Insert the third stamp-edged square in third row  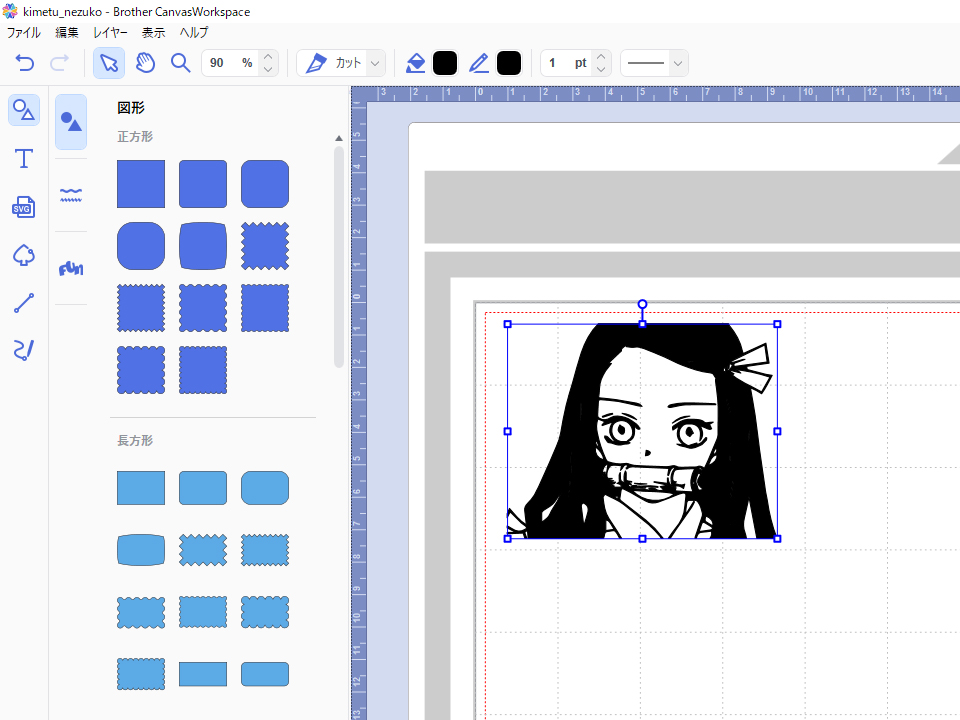tap(264, 308)
